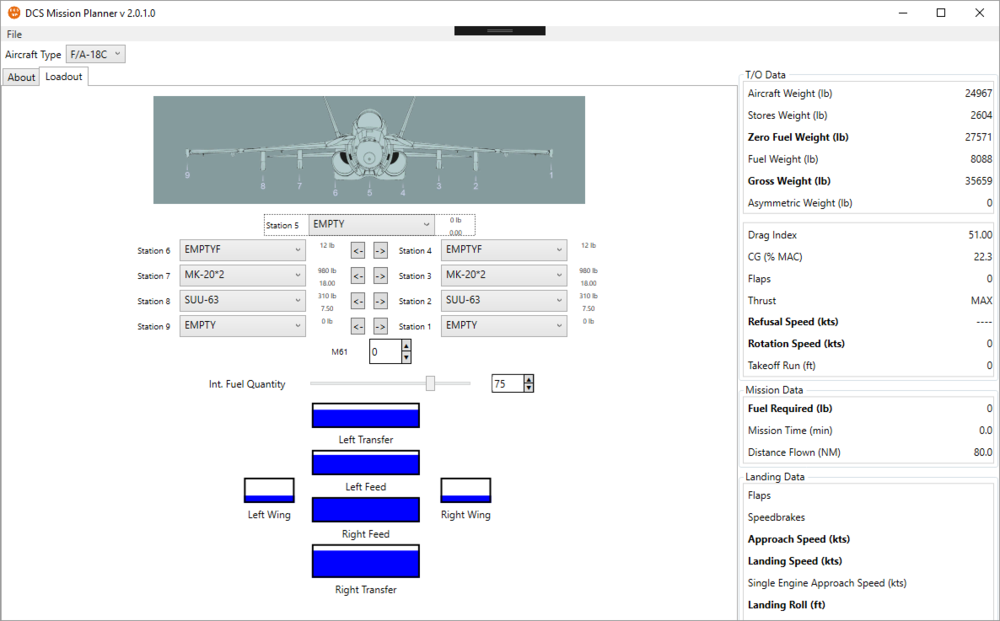The width and height of the screenshot is (1000, 621).
Task: Decrease M61 rounds with down arrow
Action: pyautogui.click(x=406, y=358)
